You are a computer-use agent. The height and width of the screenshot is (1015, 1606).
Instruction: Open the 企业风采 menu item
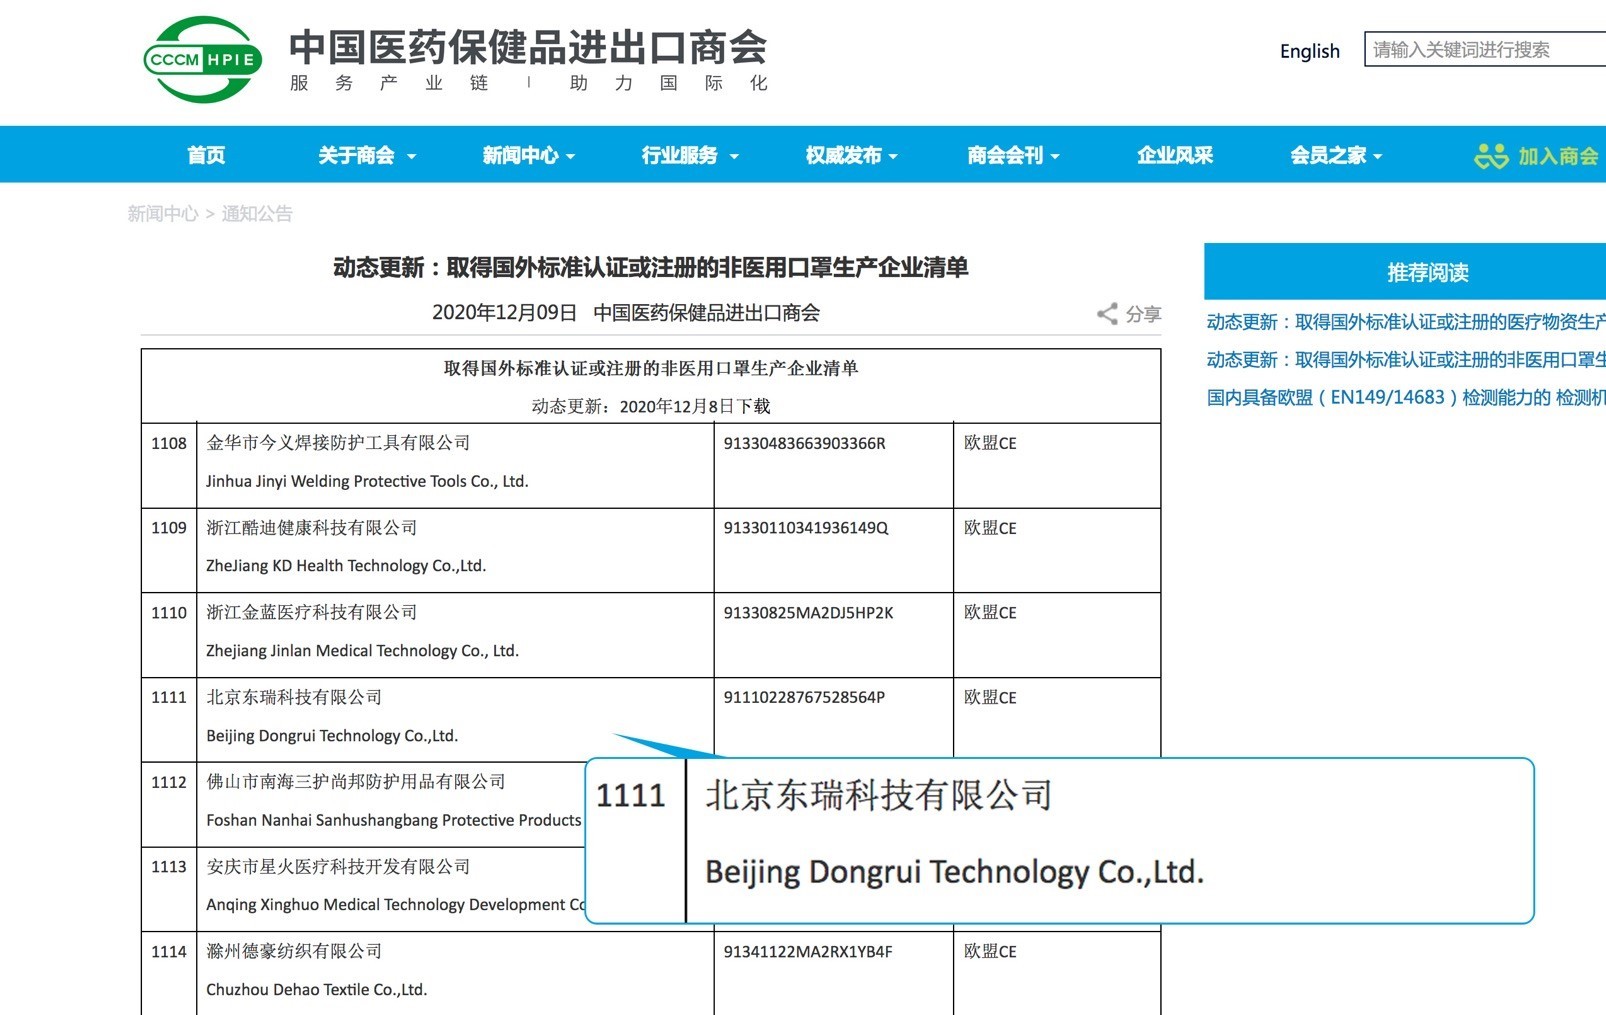click(1175, 155)
